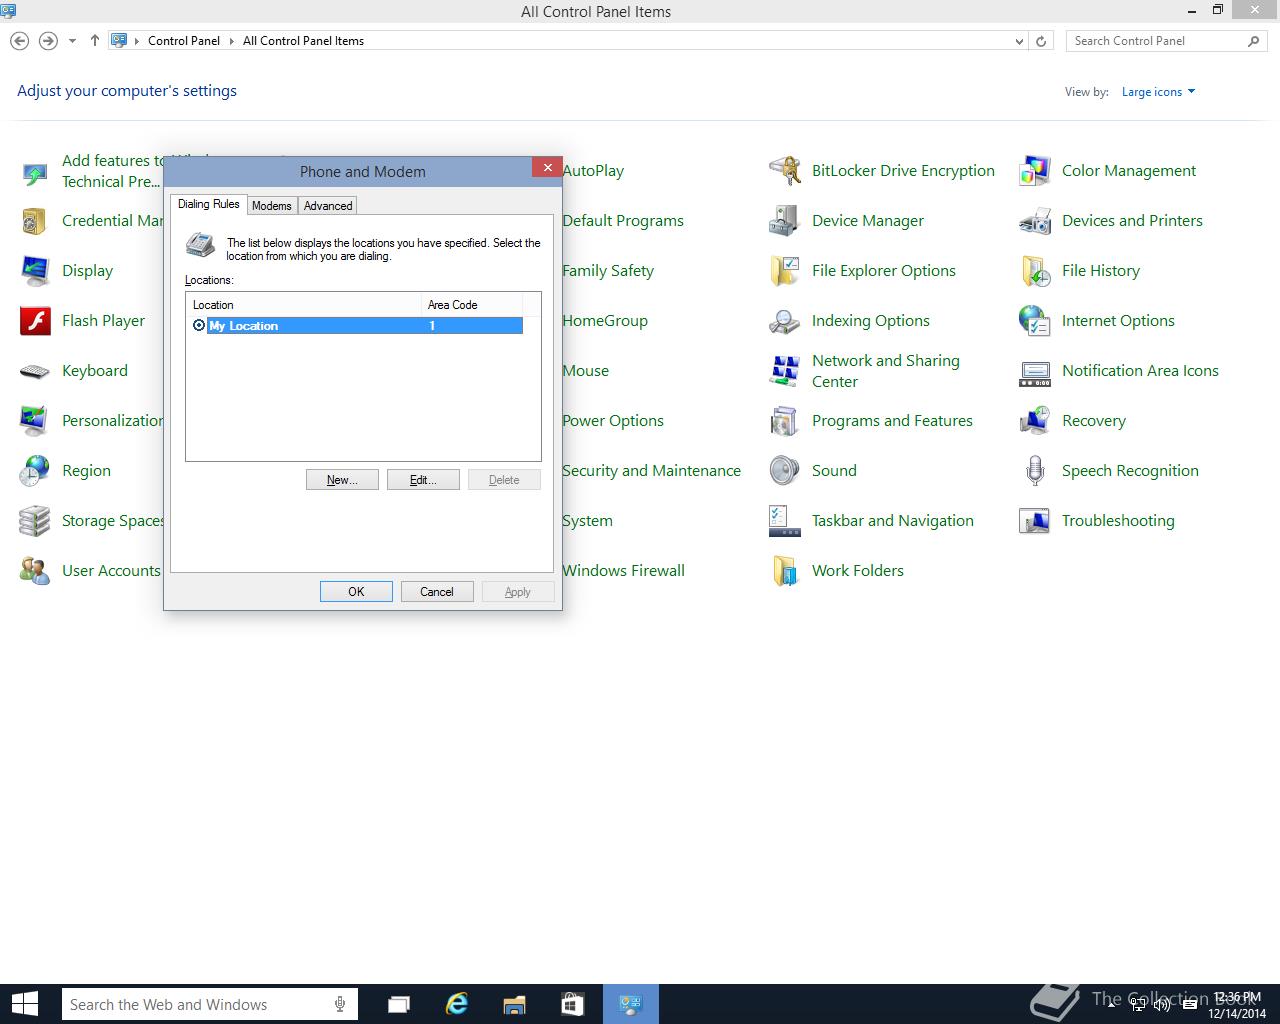Open the Speech Recognition microphone icon
Viewport: 1280px width, 1024px height.
point(1035,471)
